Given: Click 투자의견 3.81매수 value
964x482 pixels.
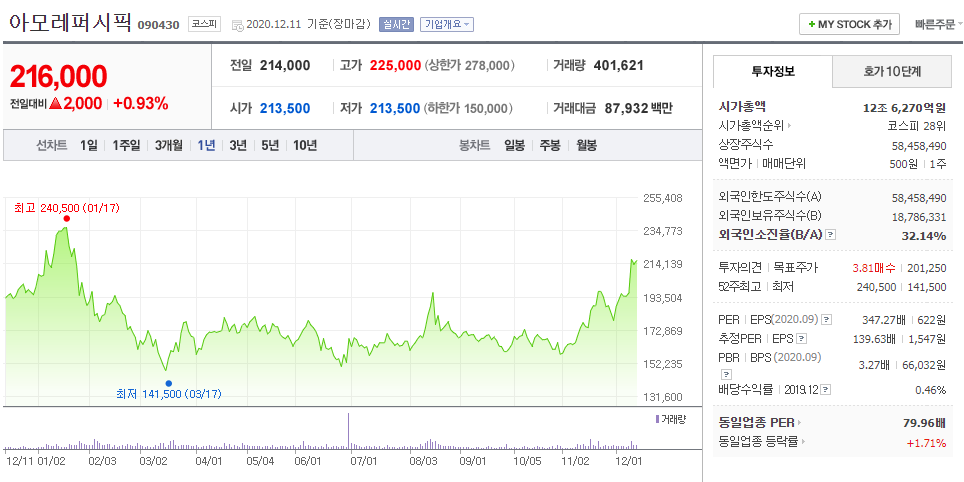Looking at the screenshot, I should coord(876,268).
